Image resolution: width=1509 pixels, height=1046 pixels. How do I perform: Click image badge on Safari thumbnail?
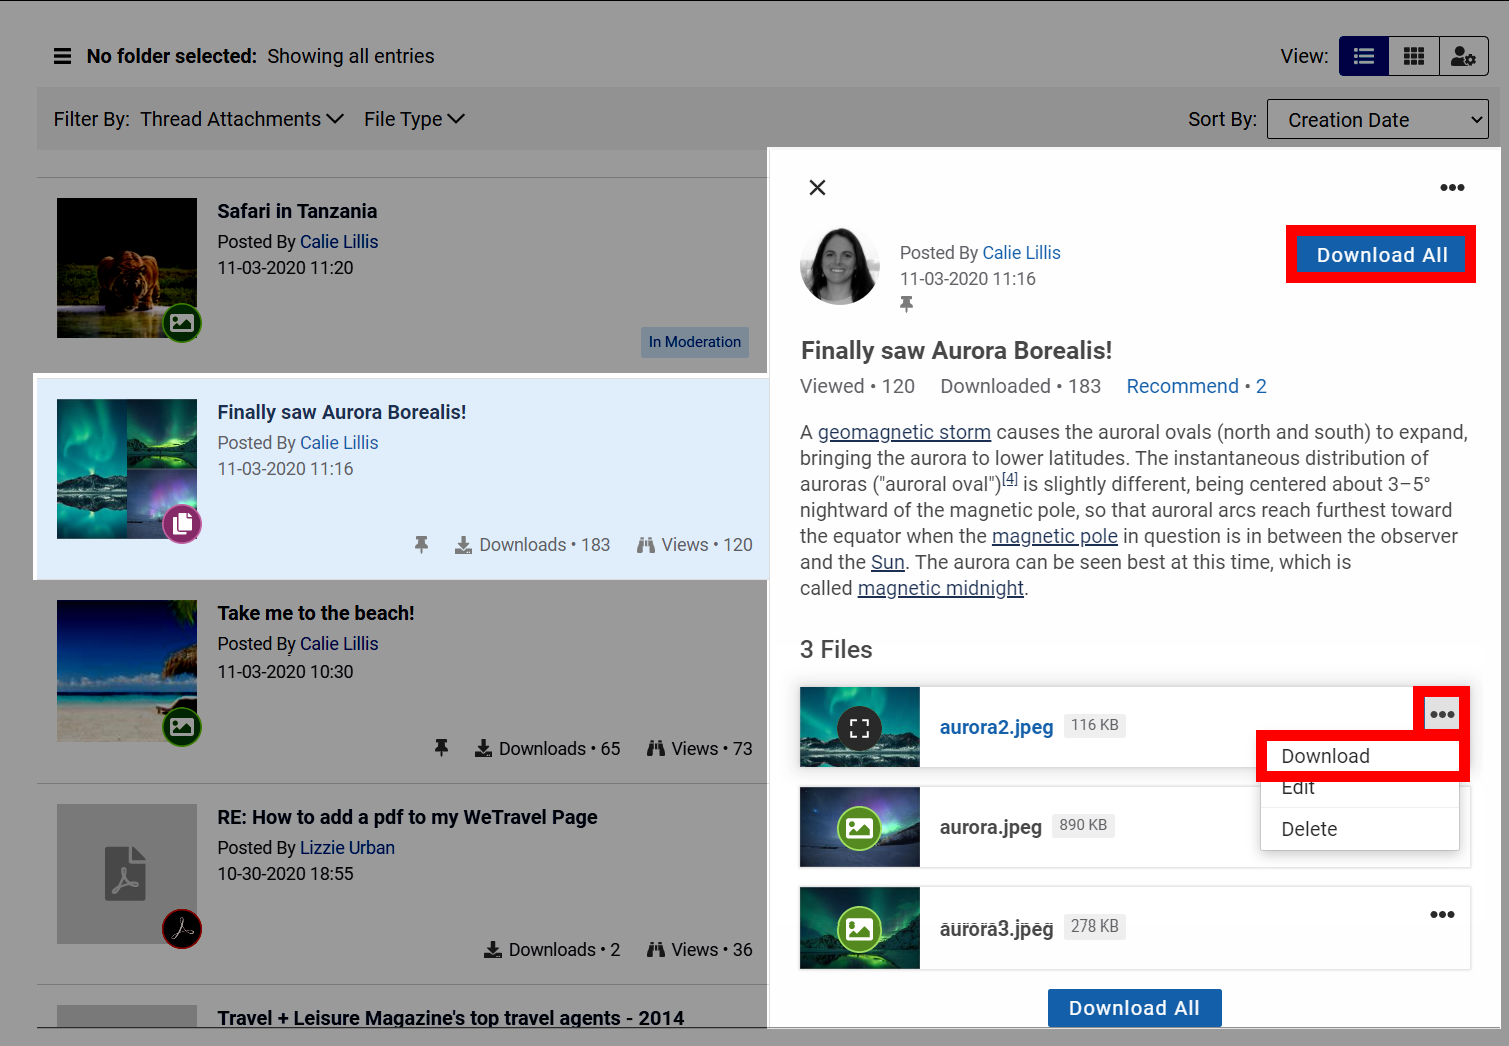click(x=182, y=323)
